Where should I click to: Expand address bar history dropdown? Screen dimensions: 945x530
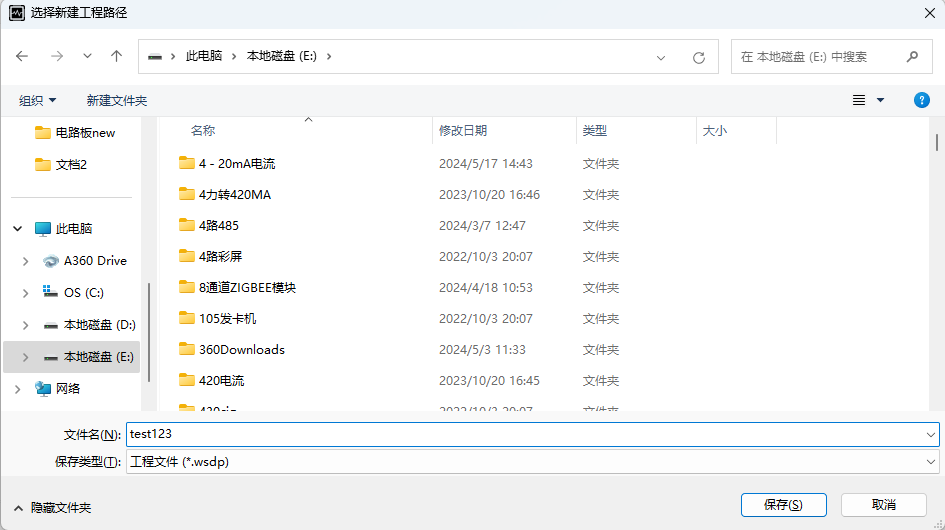(661, 58)
